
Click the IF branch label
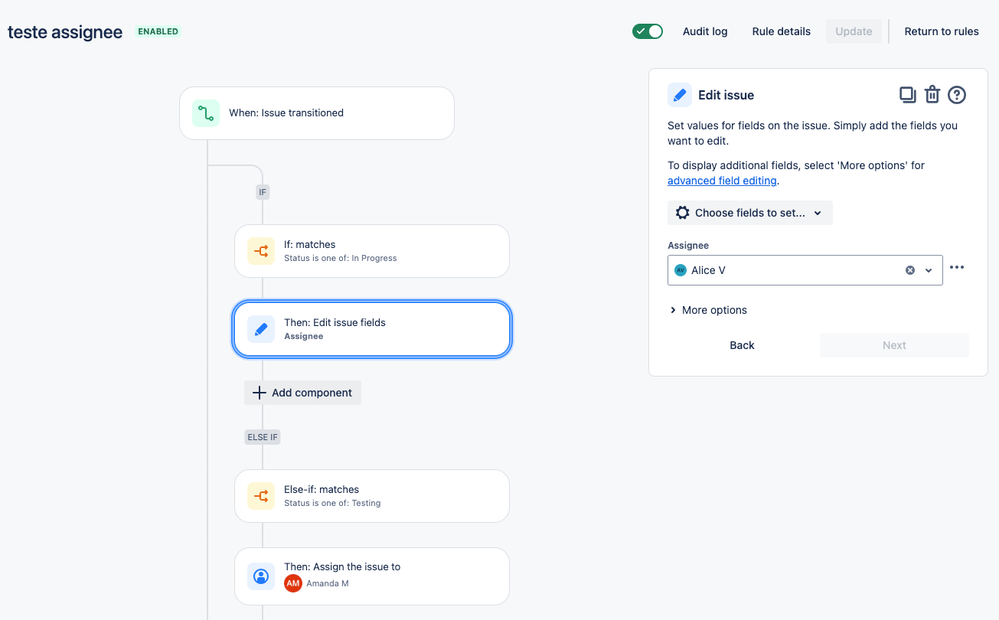tap(262, 192)
